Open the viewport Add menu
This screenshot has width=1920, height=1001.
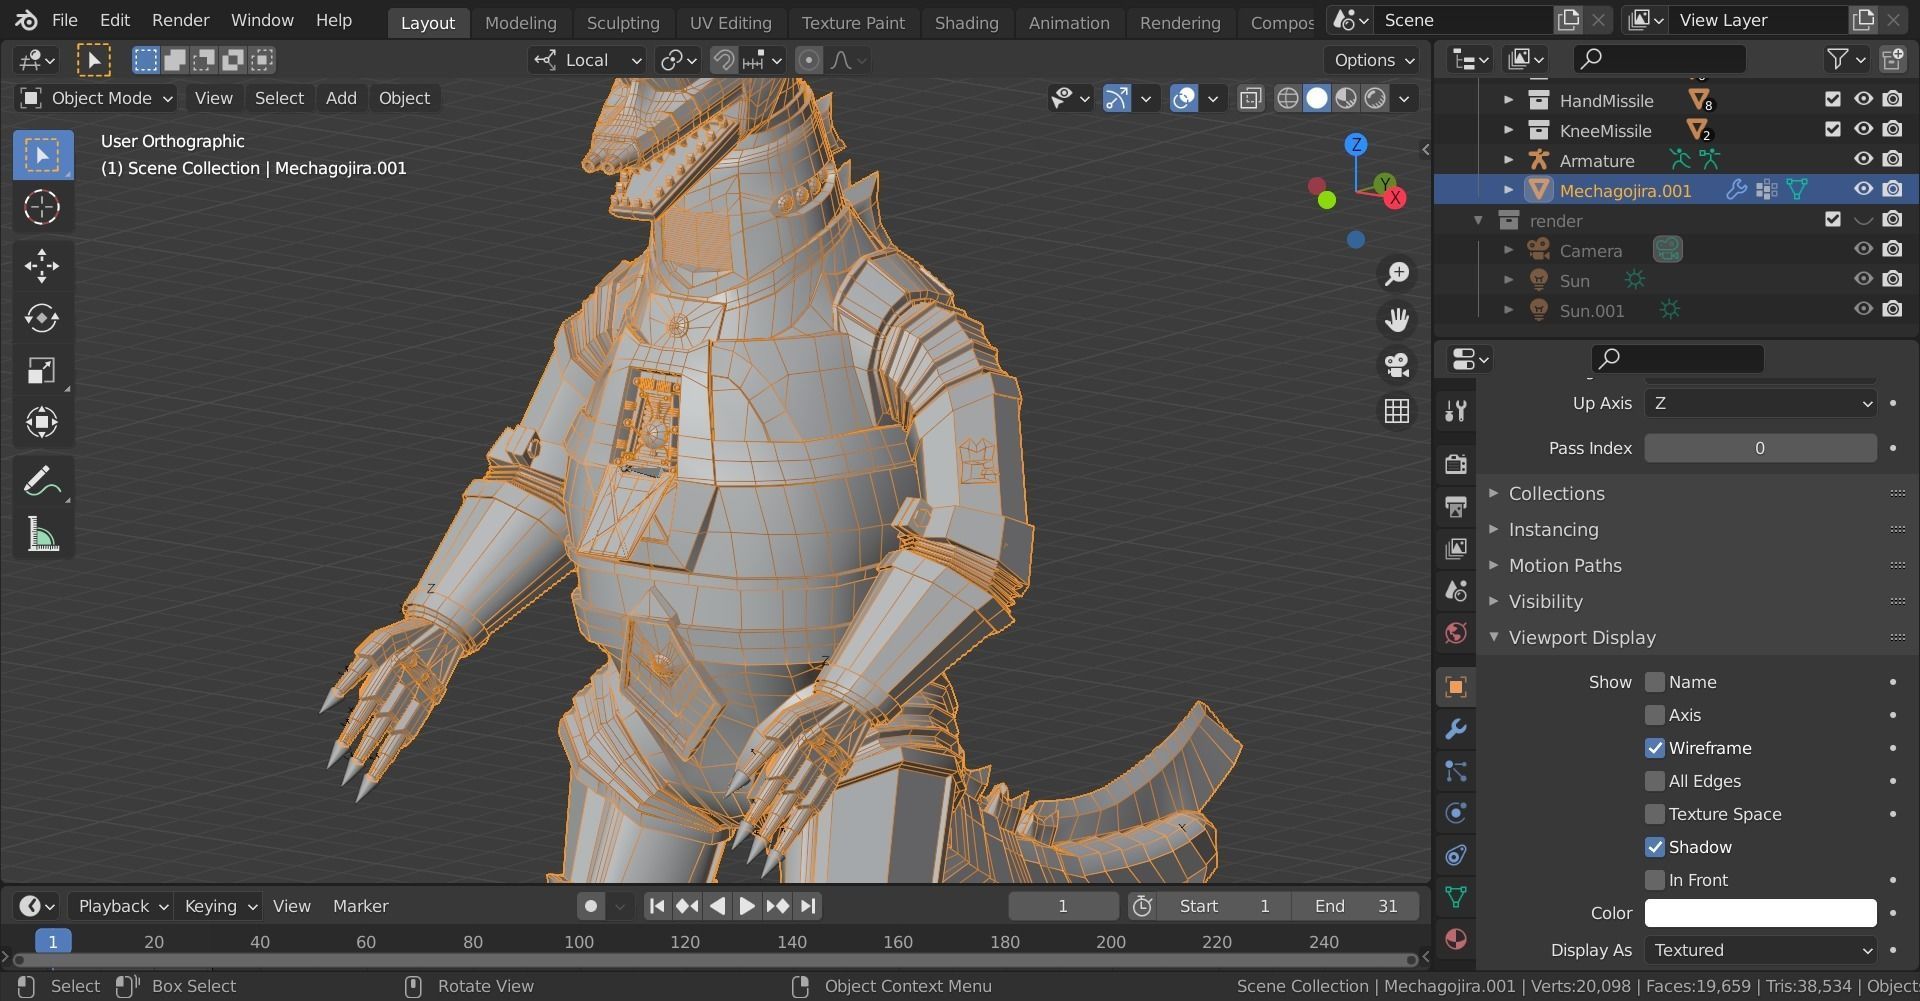click(341, 98)
